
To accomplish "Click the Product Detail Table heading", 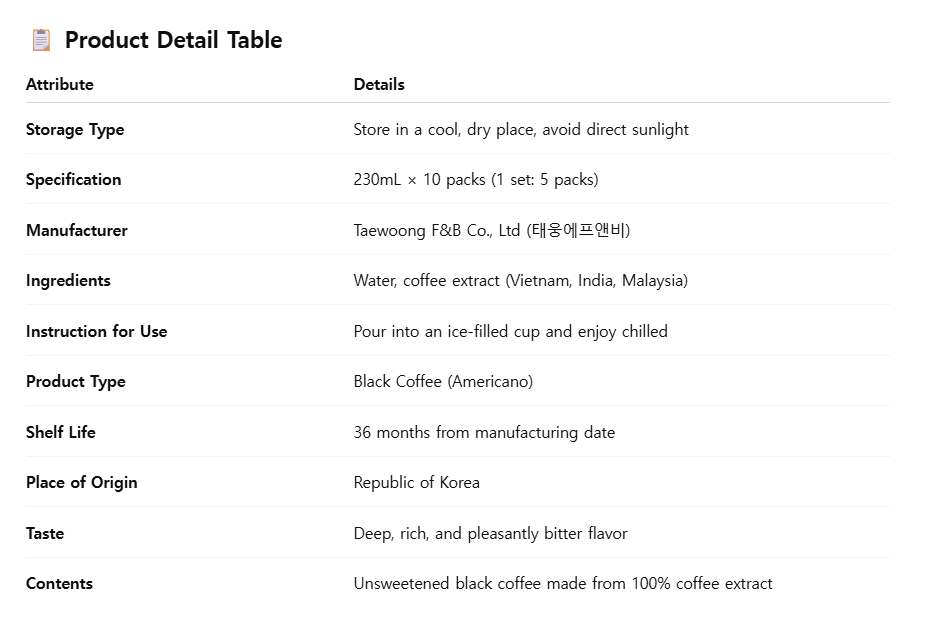I will 173,40.
